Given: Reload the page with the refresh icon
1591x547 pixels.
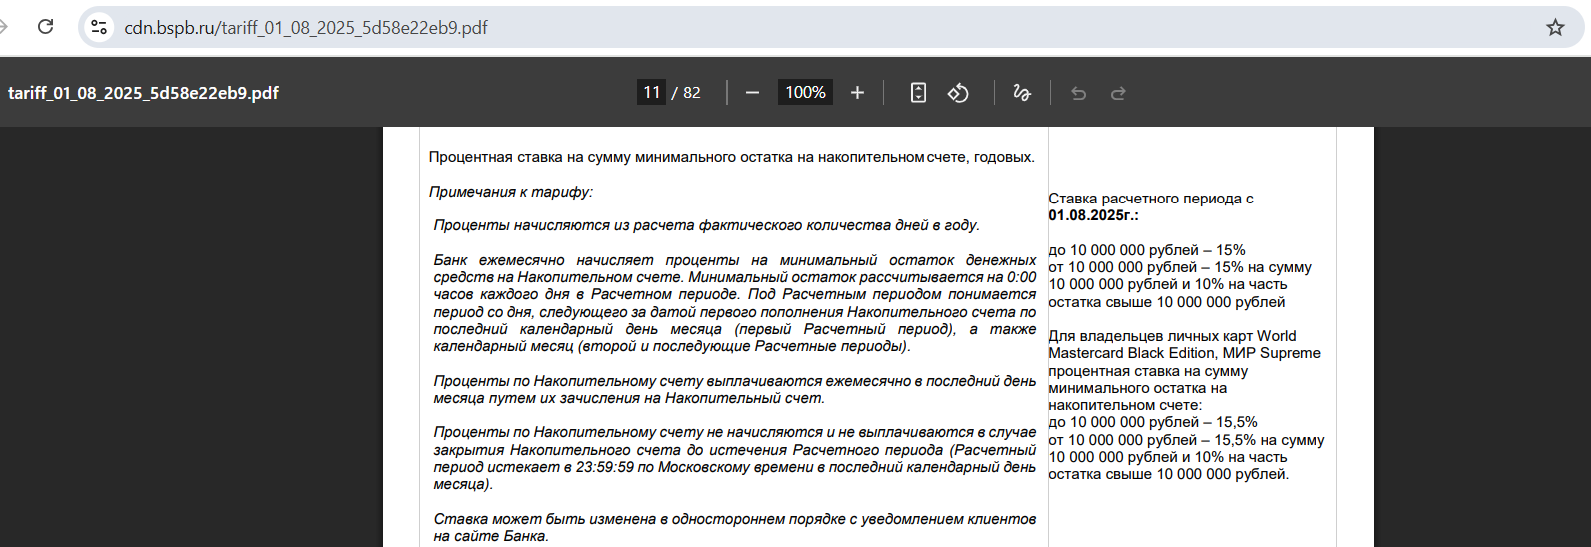Looking at the screenshot, I should [45, 27].
